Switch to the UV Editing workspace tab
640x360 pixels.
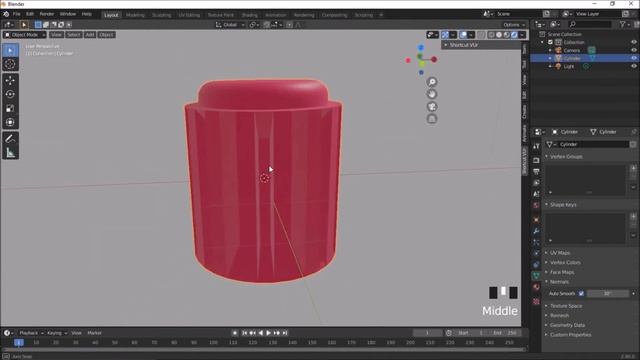click(189, 15)
